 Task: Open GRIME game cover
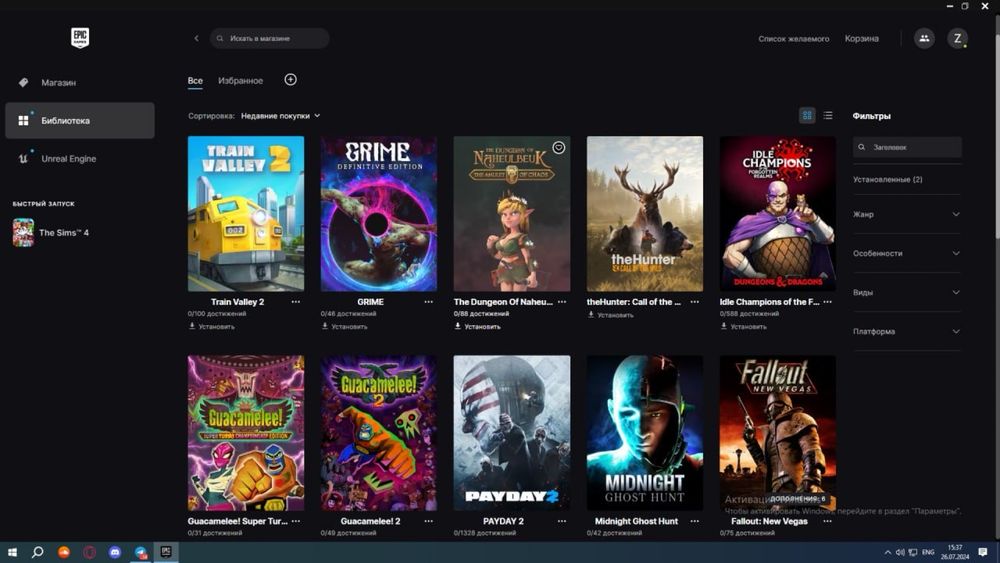[379, 214]
